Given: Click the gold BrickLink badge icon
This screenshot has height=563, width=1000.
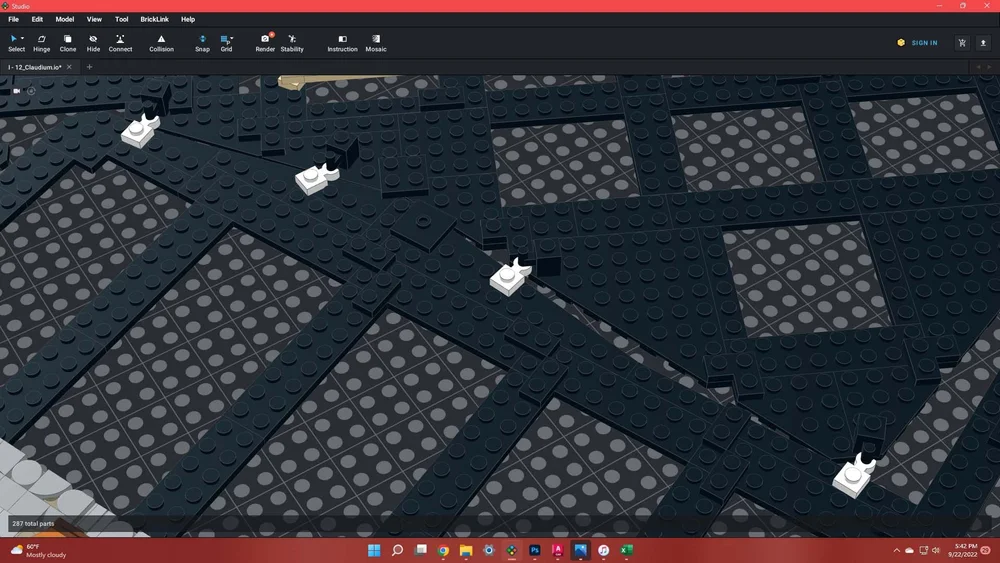Looking at the screenshot, I should [901, 43].
